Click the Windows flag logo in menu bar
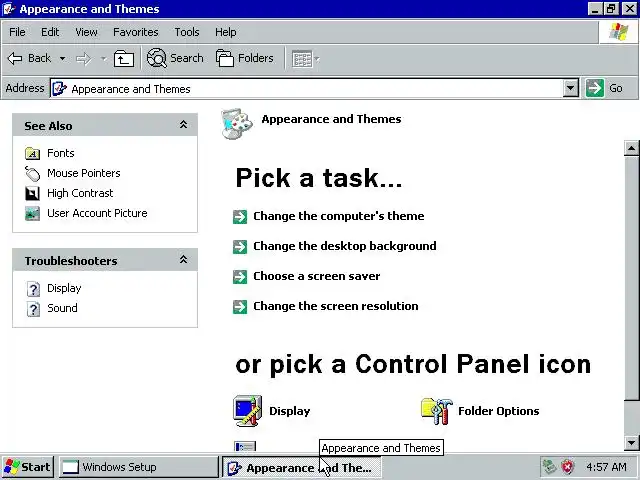Screen dimensions: 640x480 pyautogui.click(x=619, y=32)
